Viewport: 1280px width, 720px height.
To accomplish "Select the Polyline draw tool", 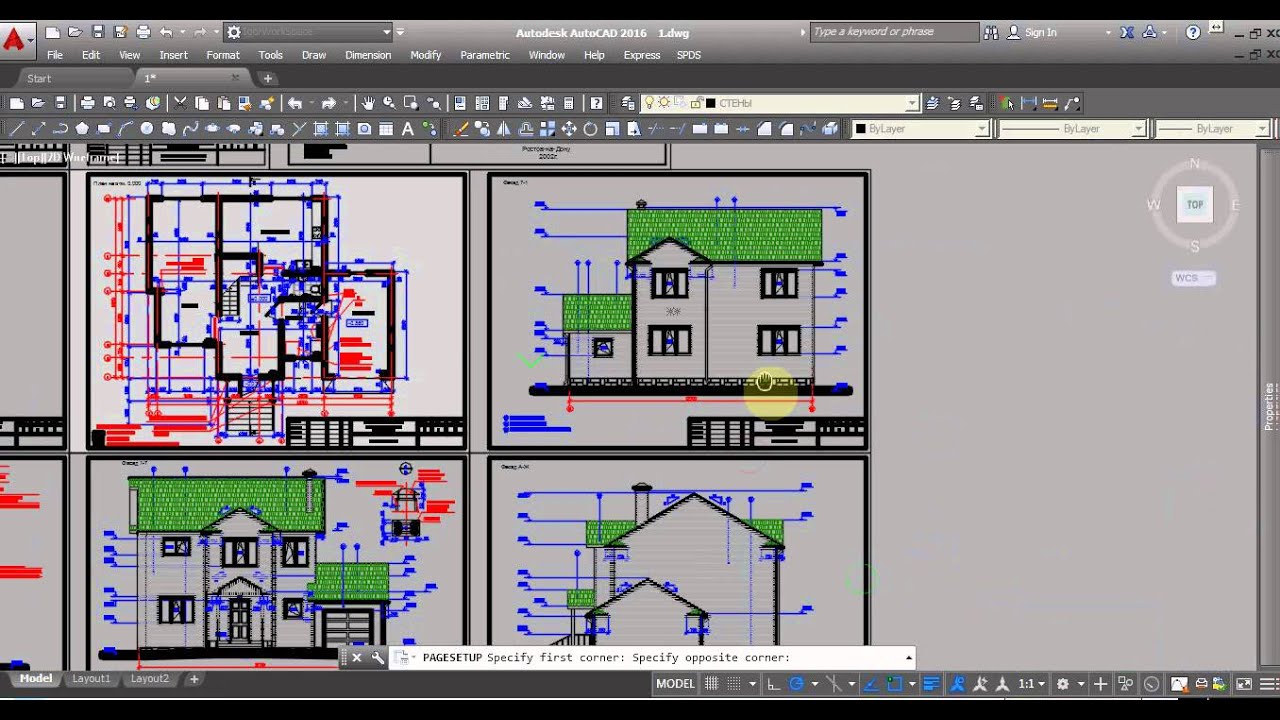I will click(60, 129).
